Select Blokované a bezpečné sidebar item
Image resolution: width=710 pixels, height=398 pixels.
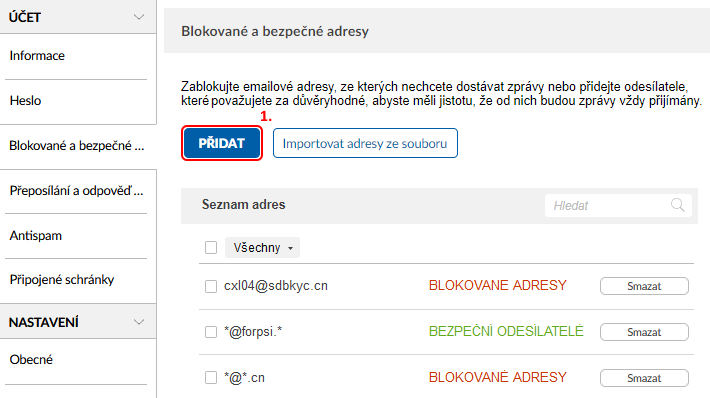click(78, 146)
